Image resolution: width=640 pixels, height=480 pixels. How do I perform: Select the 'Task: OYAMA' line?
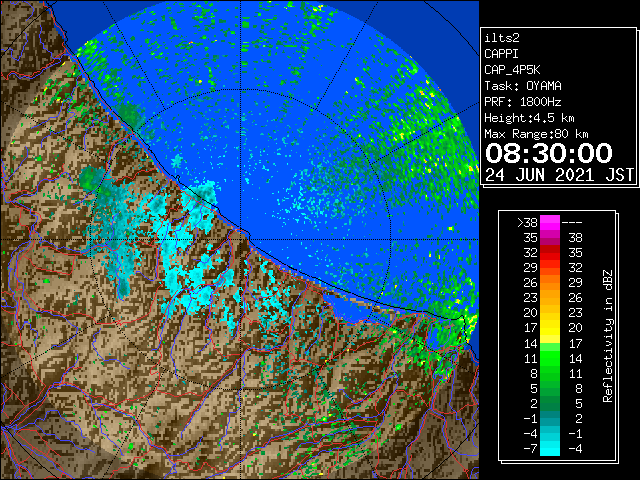(x=523, y=86)
